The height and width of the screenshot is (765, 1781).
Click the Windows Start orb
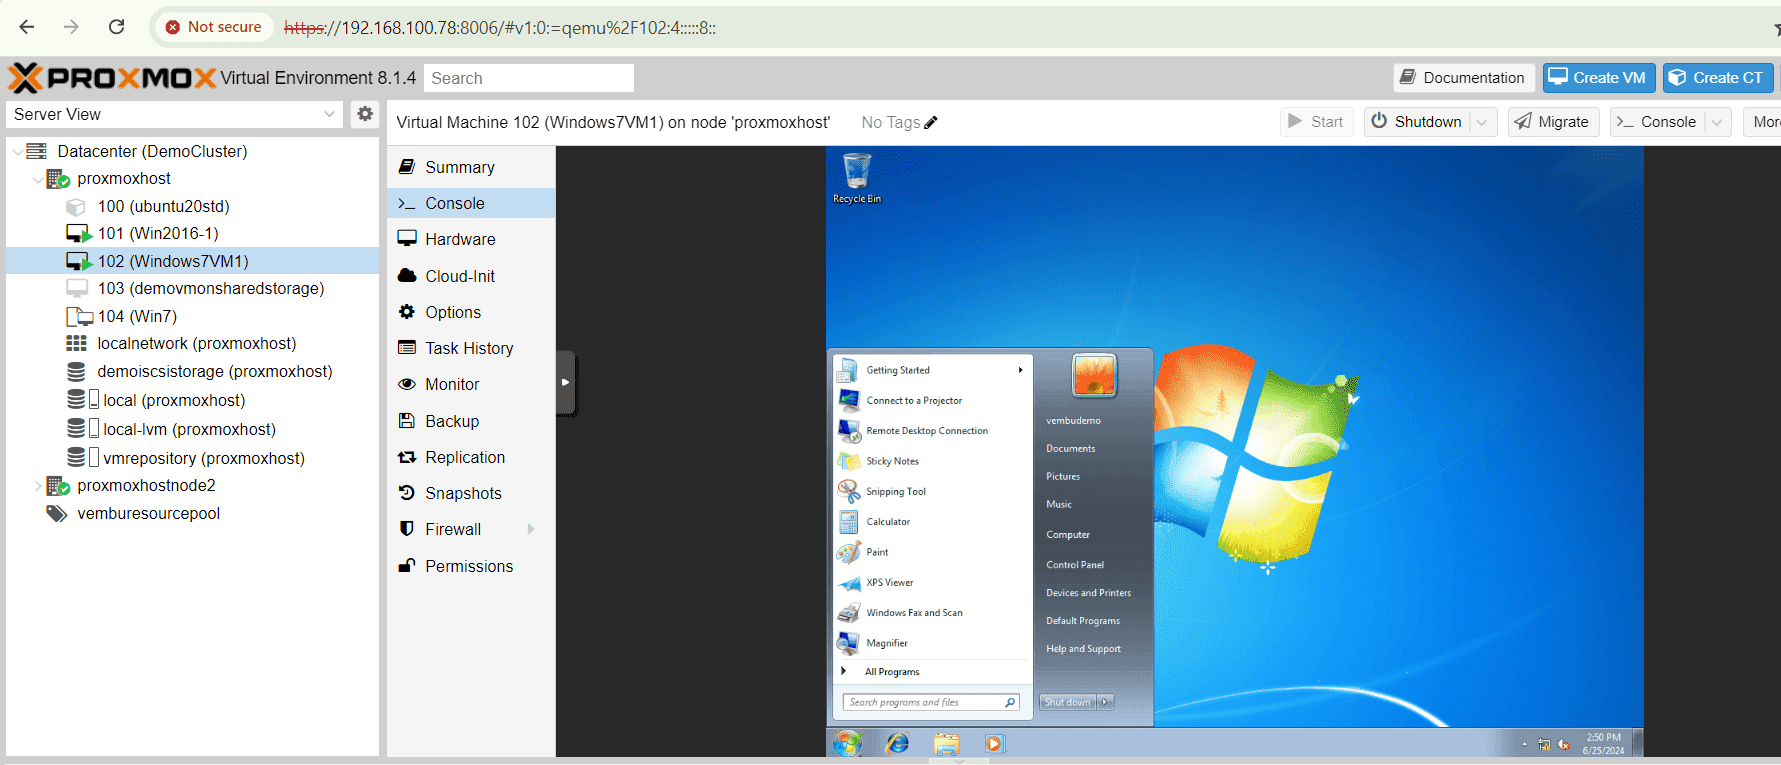(x=847, y=743)
